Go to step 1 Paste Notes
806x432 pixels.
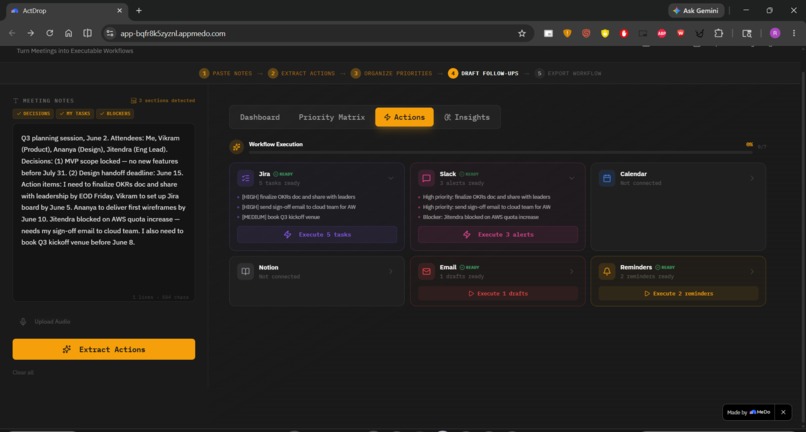(x=226, y=74)
